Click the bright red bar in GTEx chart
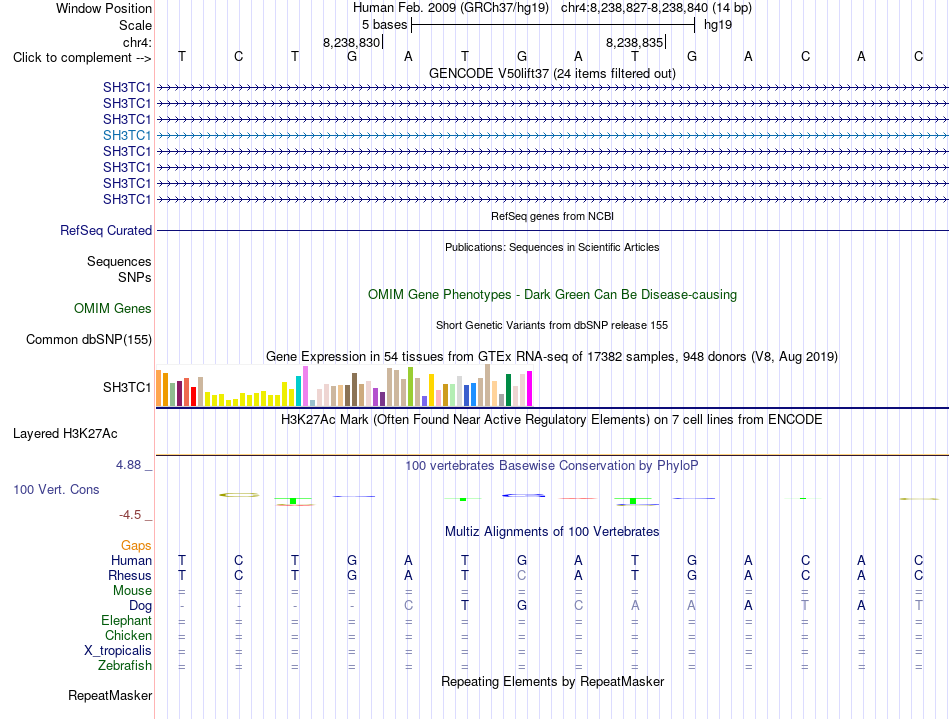950x719 pixels. (193, 396)
